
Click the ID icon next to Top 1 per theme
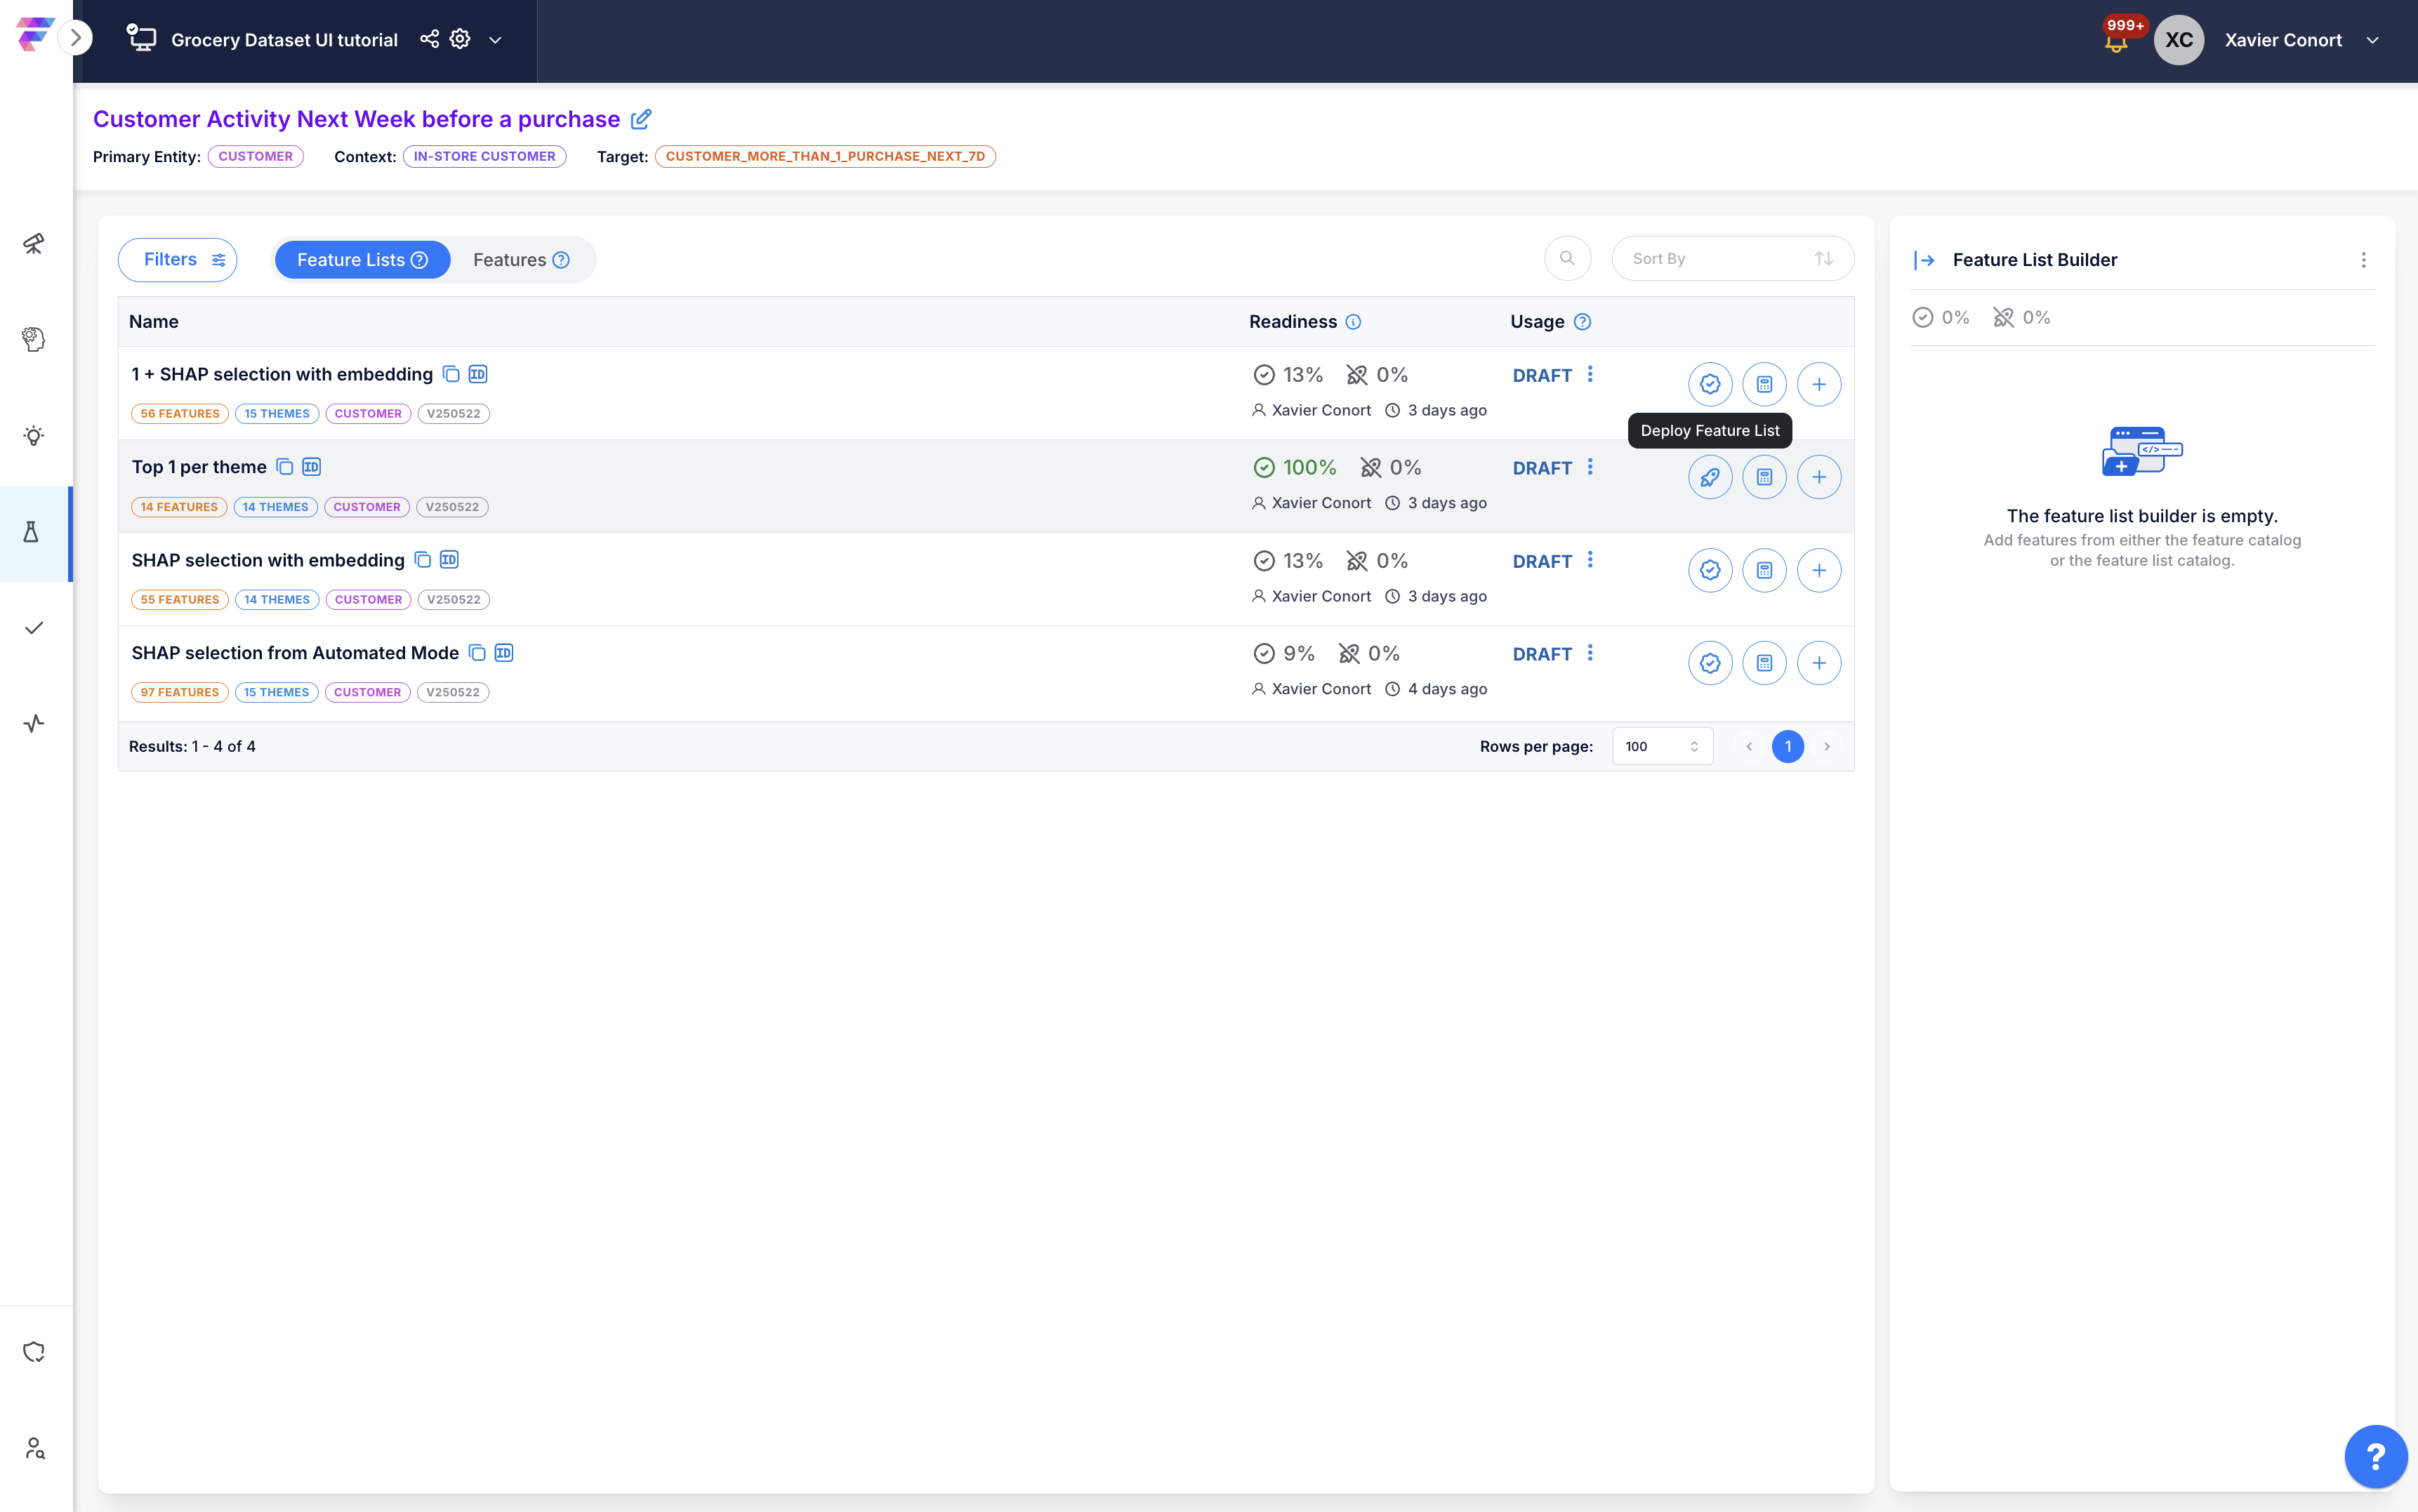coord(312,467)
